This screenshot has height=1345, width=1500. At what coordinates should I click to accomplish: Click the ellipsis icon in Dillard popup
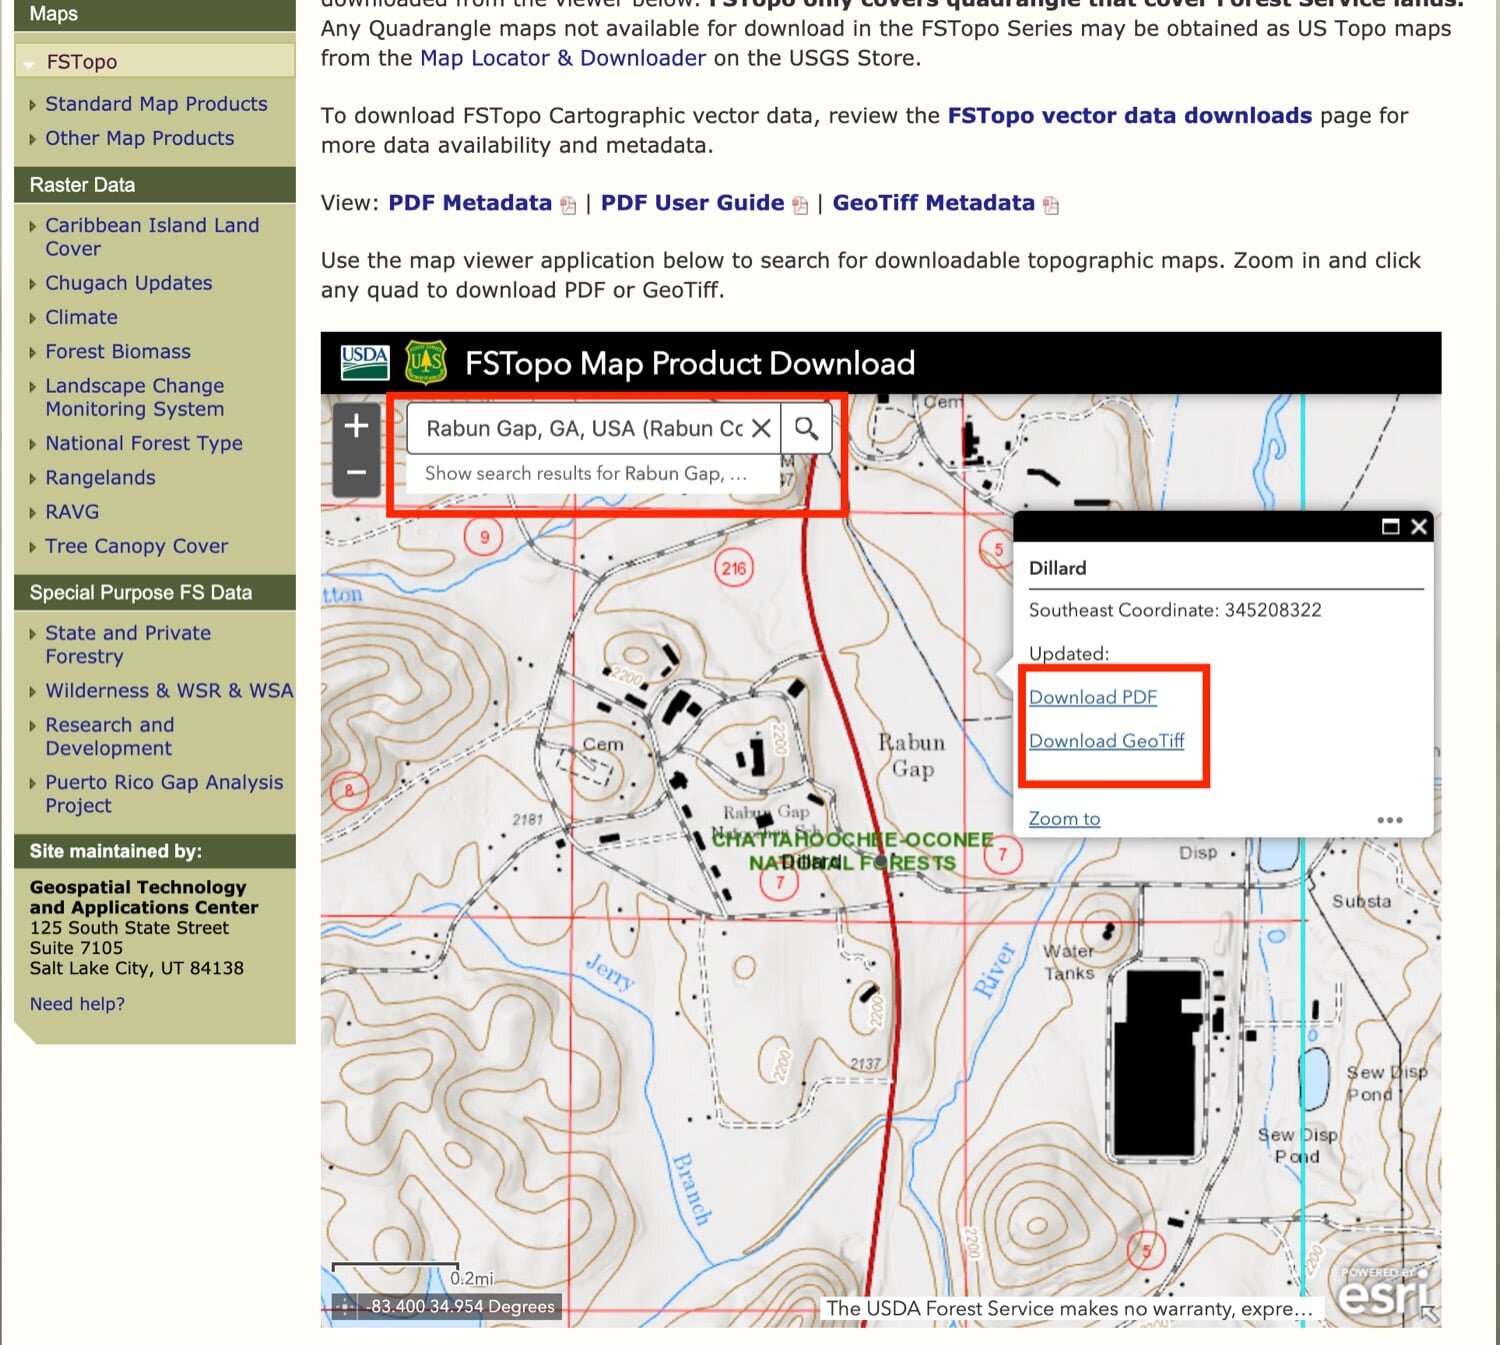pos(1390,820)
